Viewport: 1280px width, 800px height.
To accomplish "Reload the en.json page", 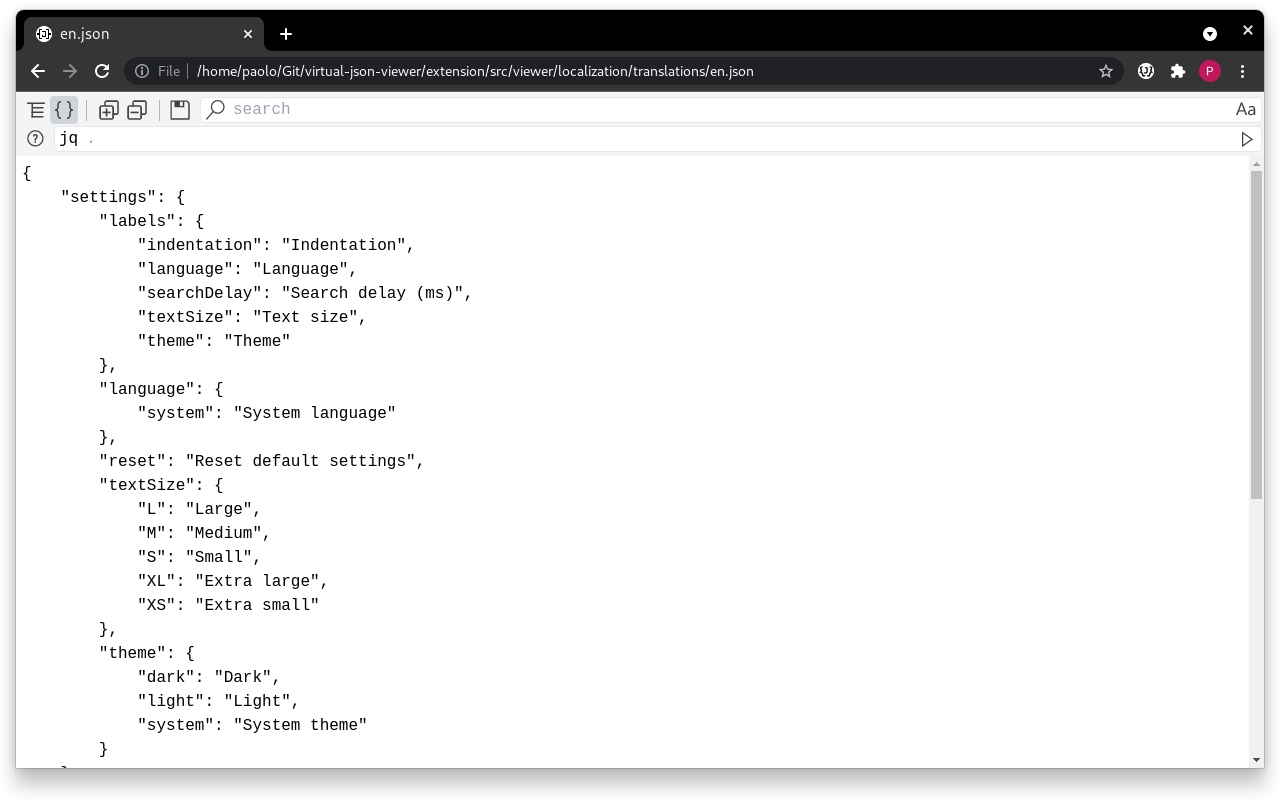I will [102, 71].
